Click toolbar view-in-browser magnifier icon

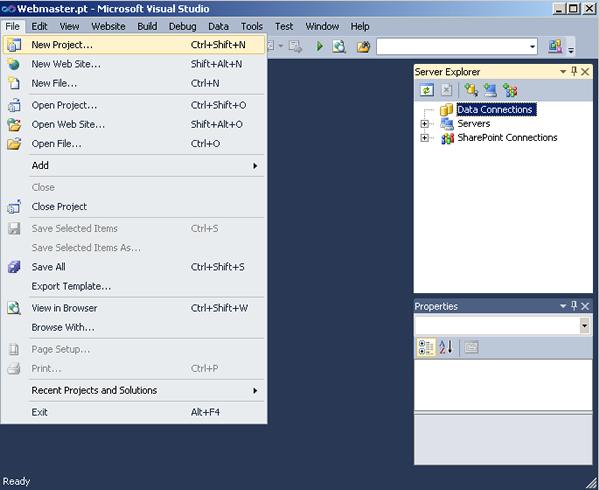pyautogui.click(x=339, y=47)
